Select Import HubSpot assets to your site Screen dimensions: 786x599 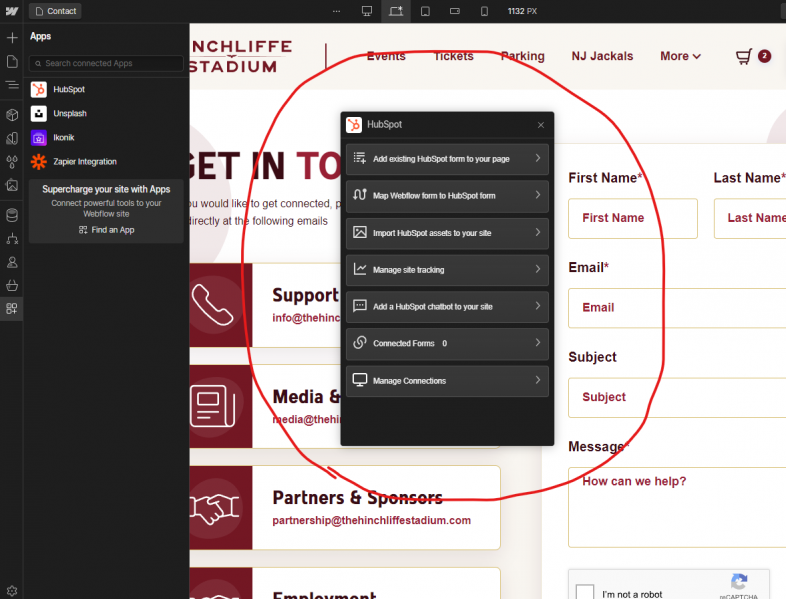pos(447,233)
